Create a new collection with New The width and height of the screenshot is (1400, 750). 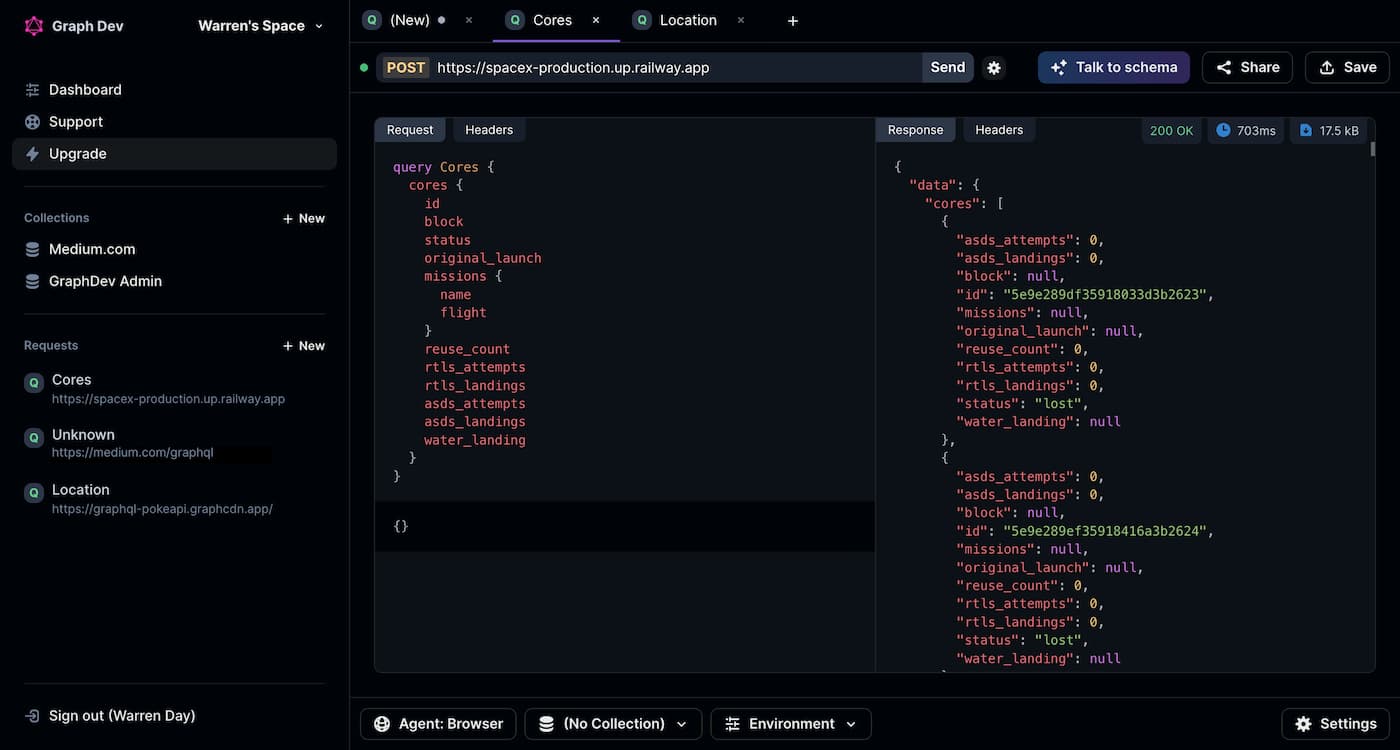[303, 218]
